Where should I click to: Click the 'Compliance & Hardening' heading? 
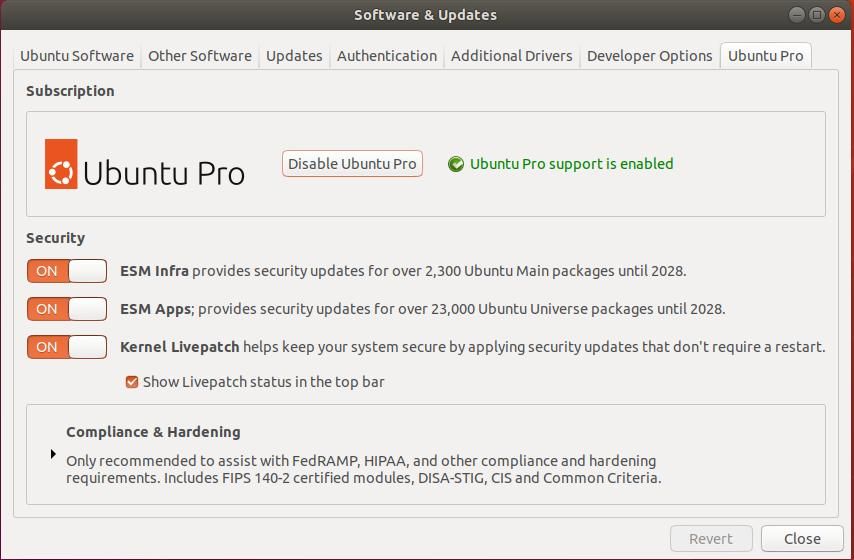point(153,432)
